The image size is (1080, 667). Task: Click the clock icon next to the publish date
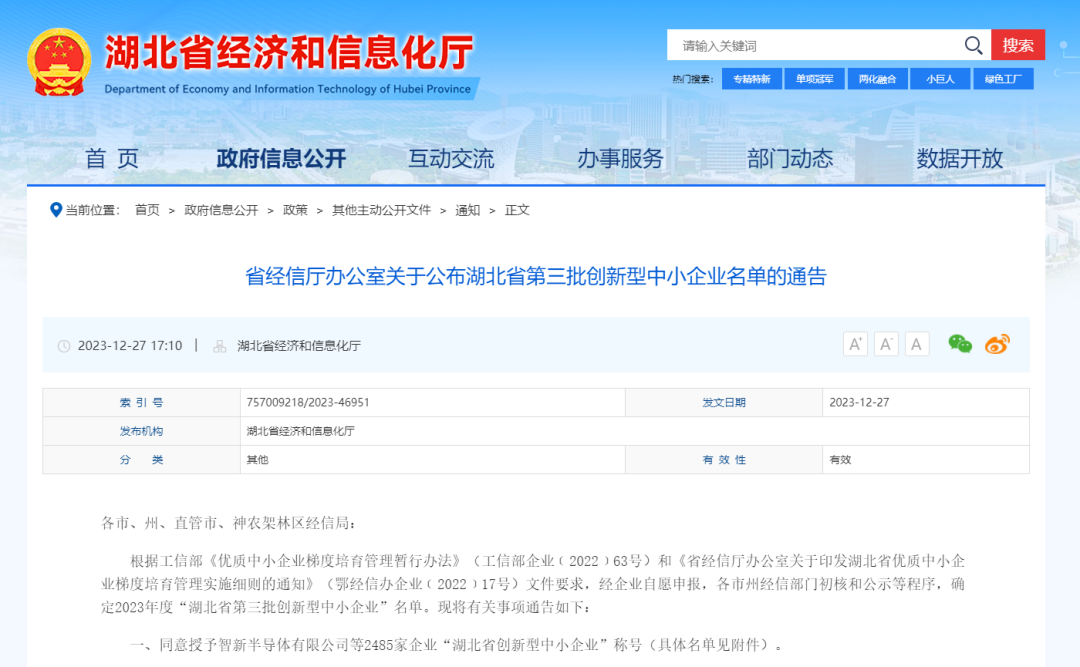pyautogui.click(x=63, y=343)
